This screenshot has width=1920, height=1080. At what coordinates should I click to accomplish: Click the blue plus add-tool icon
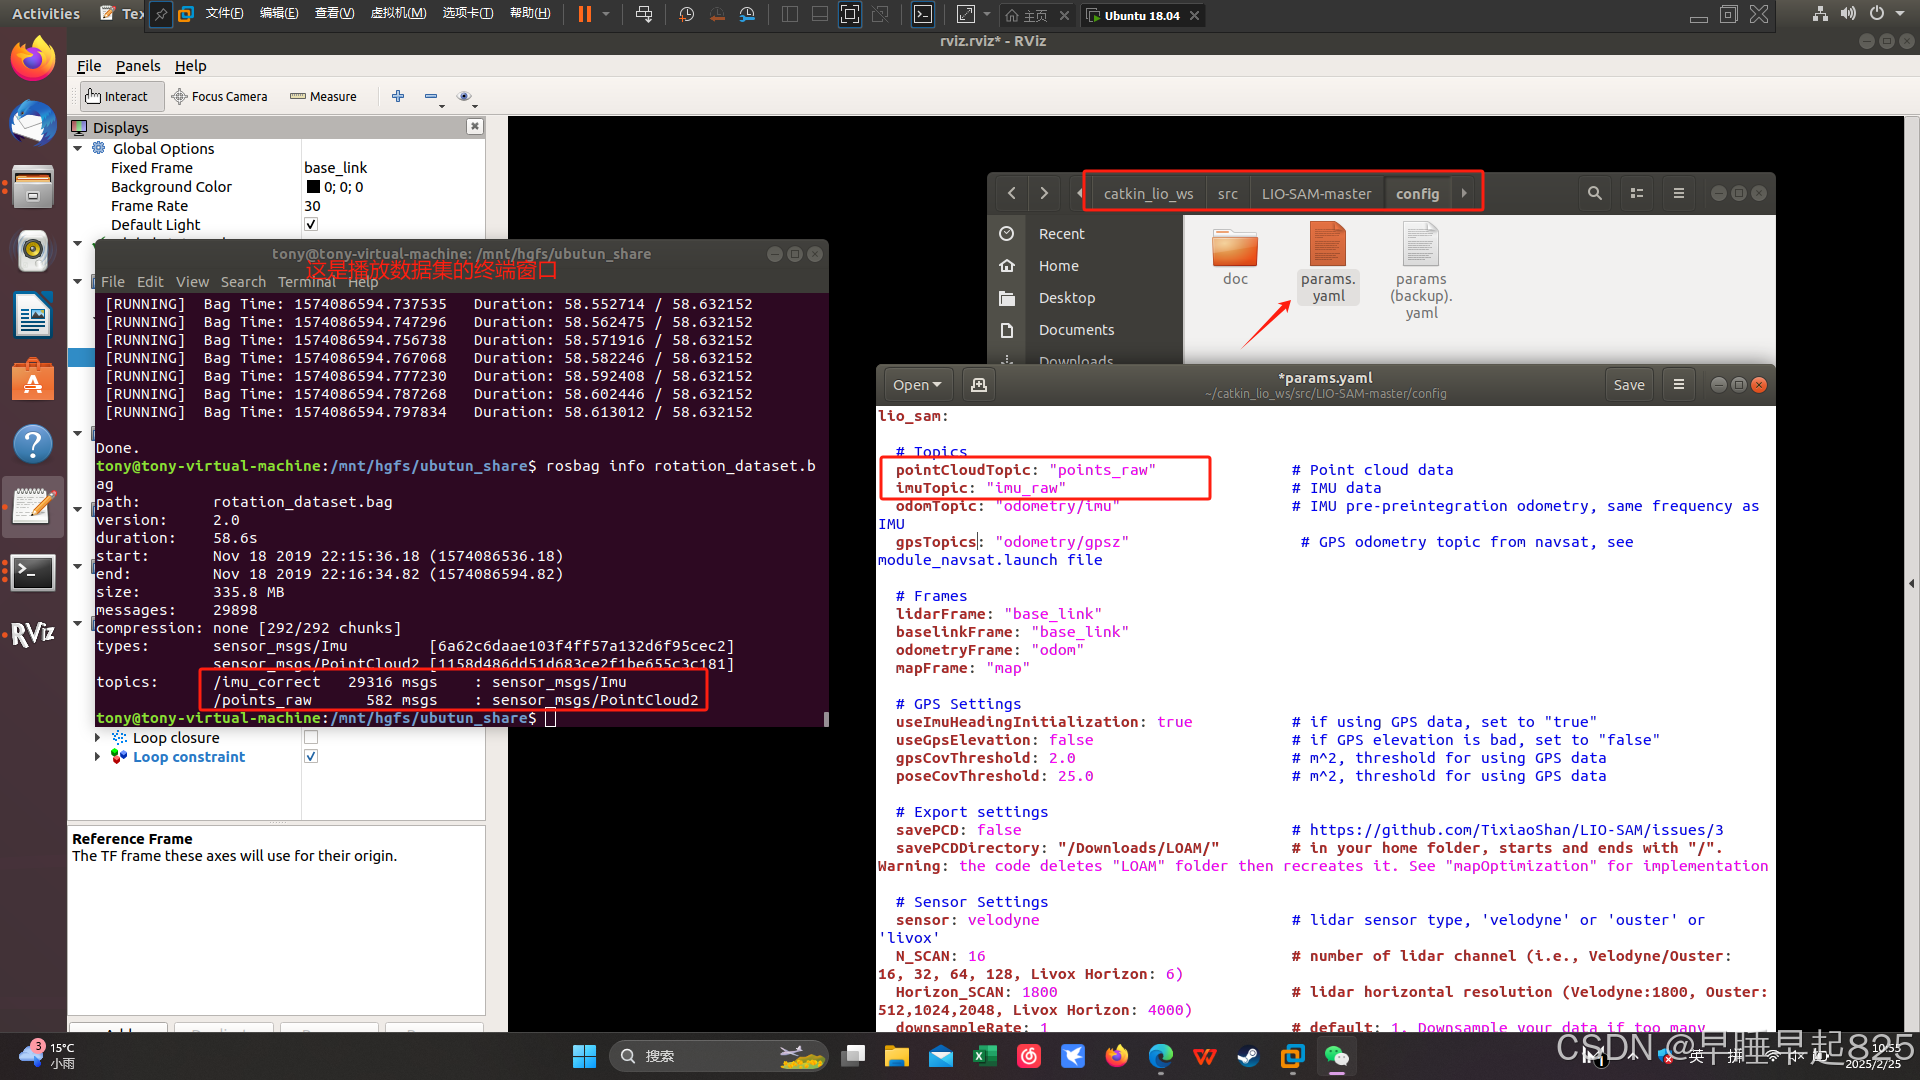398,96
